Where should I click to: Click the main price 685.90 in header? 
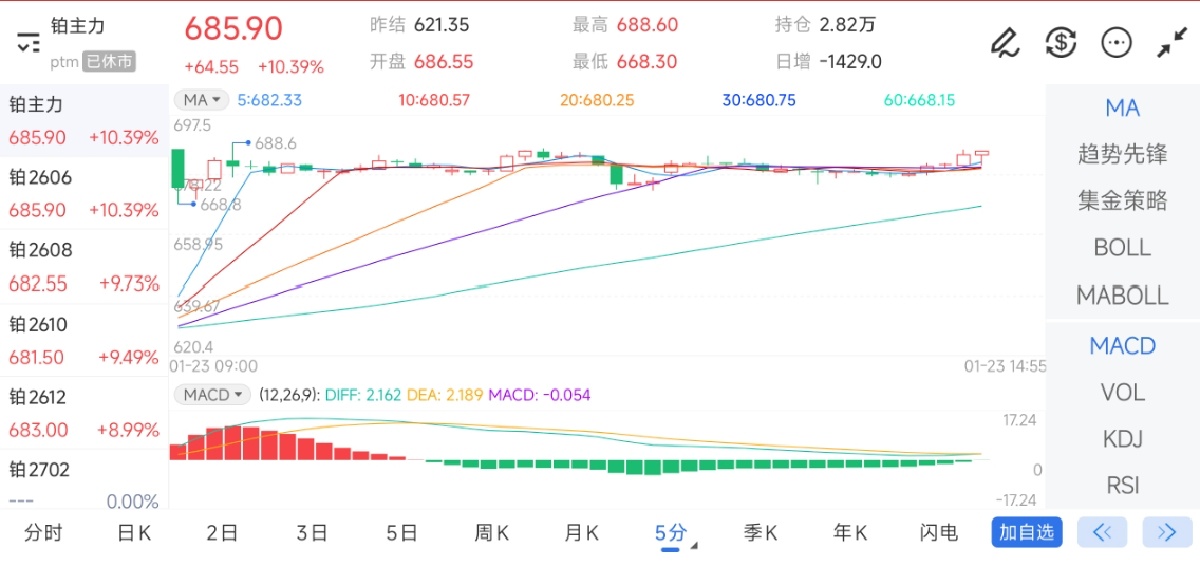pyautogui.click(x=233, y=28)
